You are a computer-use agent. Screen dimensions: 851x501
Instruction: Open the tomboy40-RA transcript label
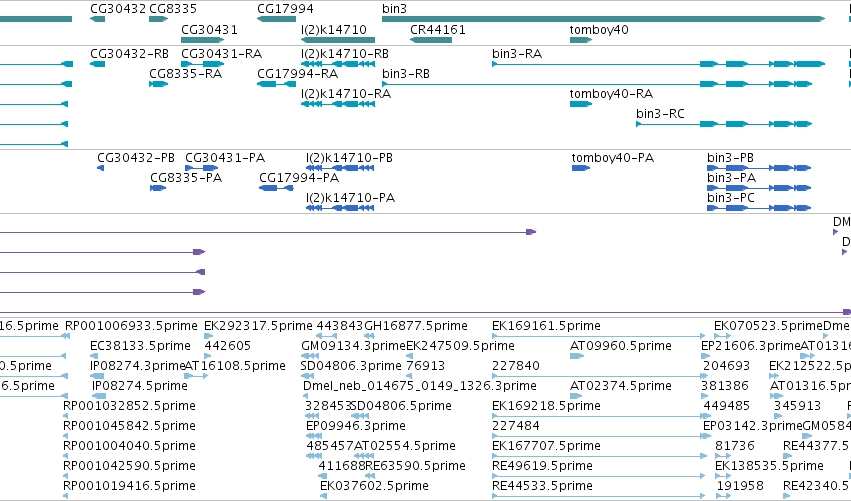point(611,93)
